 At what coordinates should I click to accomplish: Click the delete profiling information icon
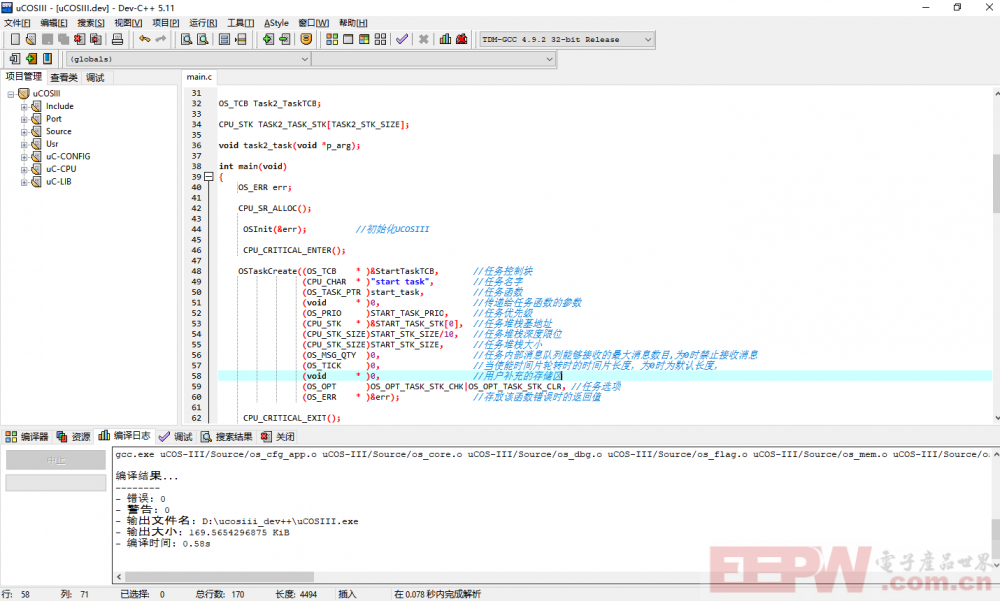(x=462, y=40)
